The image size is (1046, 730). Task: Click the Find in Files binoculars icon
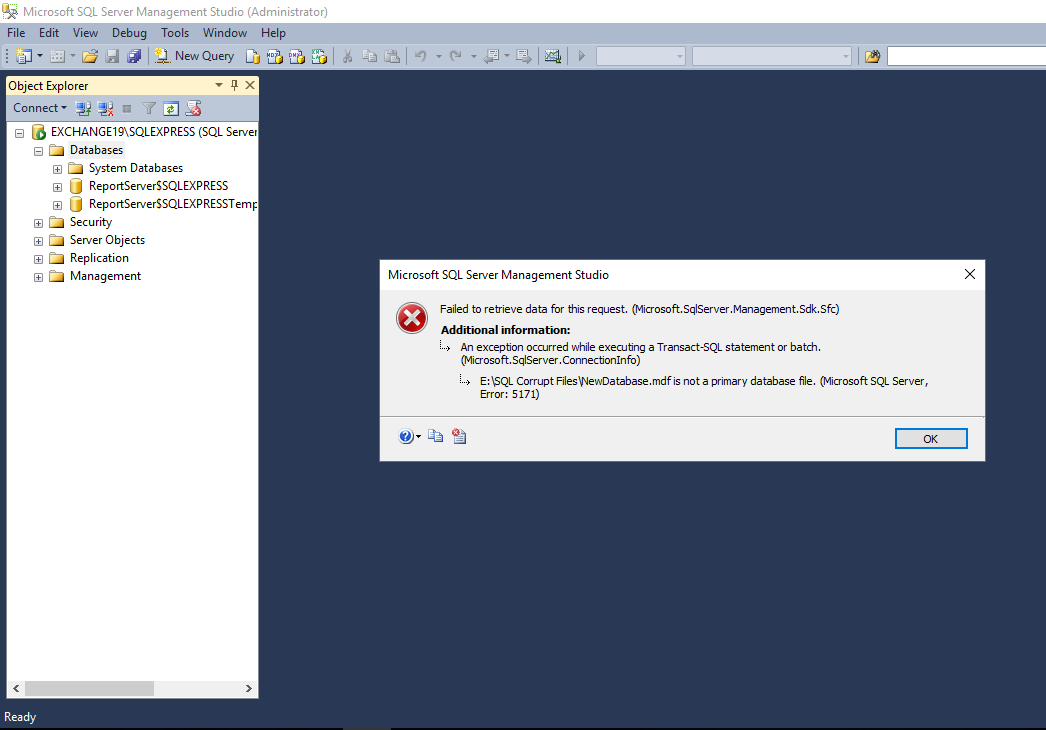click(873, 56)
